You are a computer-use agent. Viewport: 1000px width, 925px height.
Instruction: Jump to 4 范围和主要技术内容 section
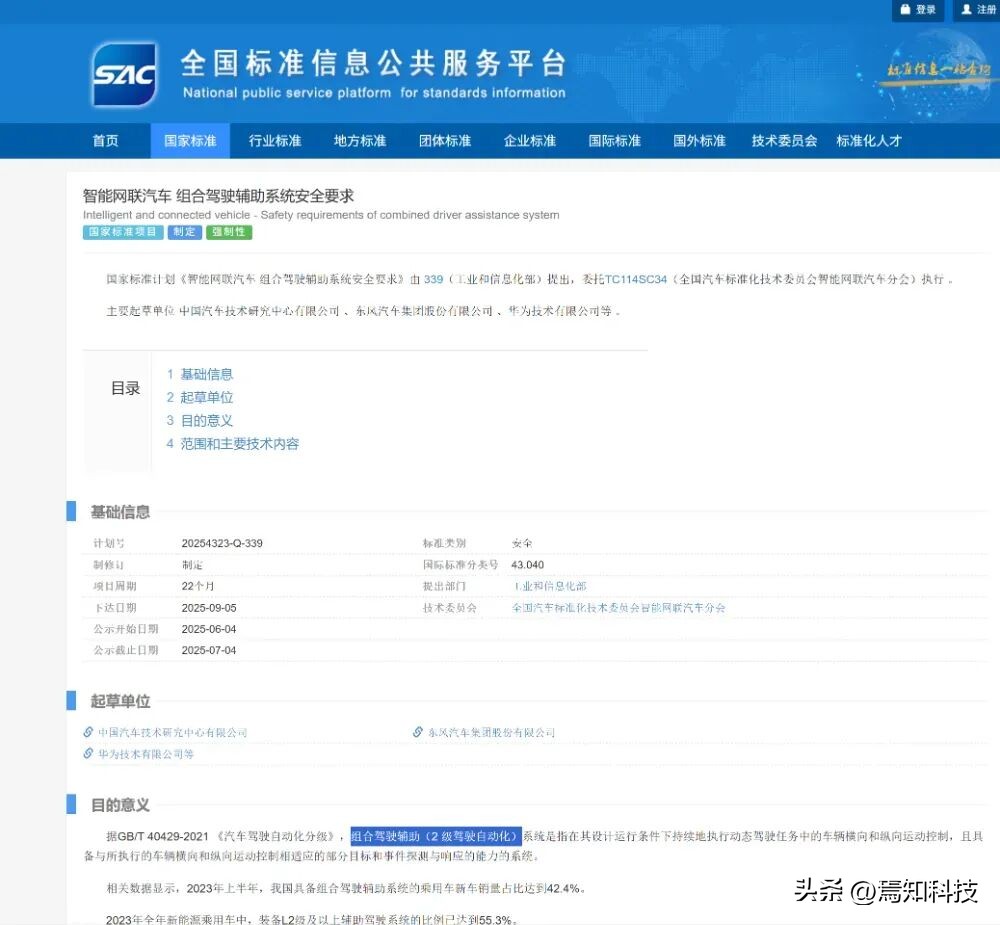pos(233,444)
